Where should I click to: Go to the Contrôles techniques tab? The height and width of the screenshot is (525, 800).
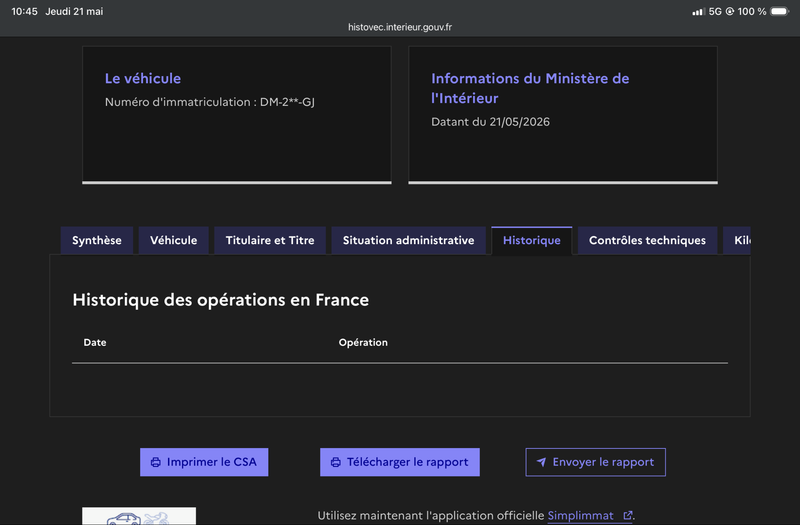coord(647,240)
